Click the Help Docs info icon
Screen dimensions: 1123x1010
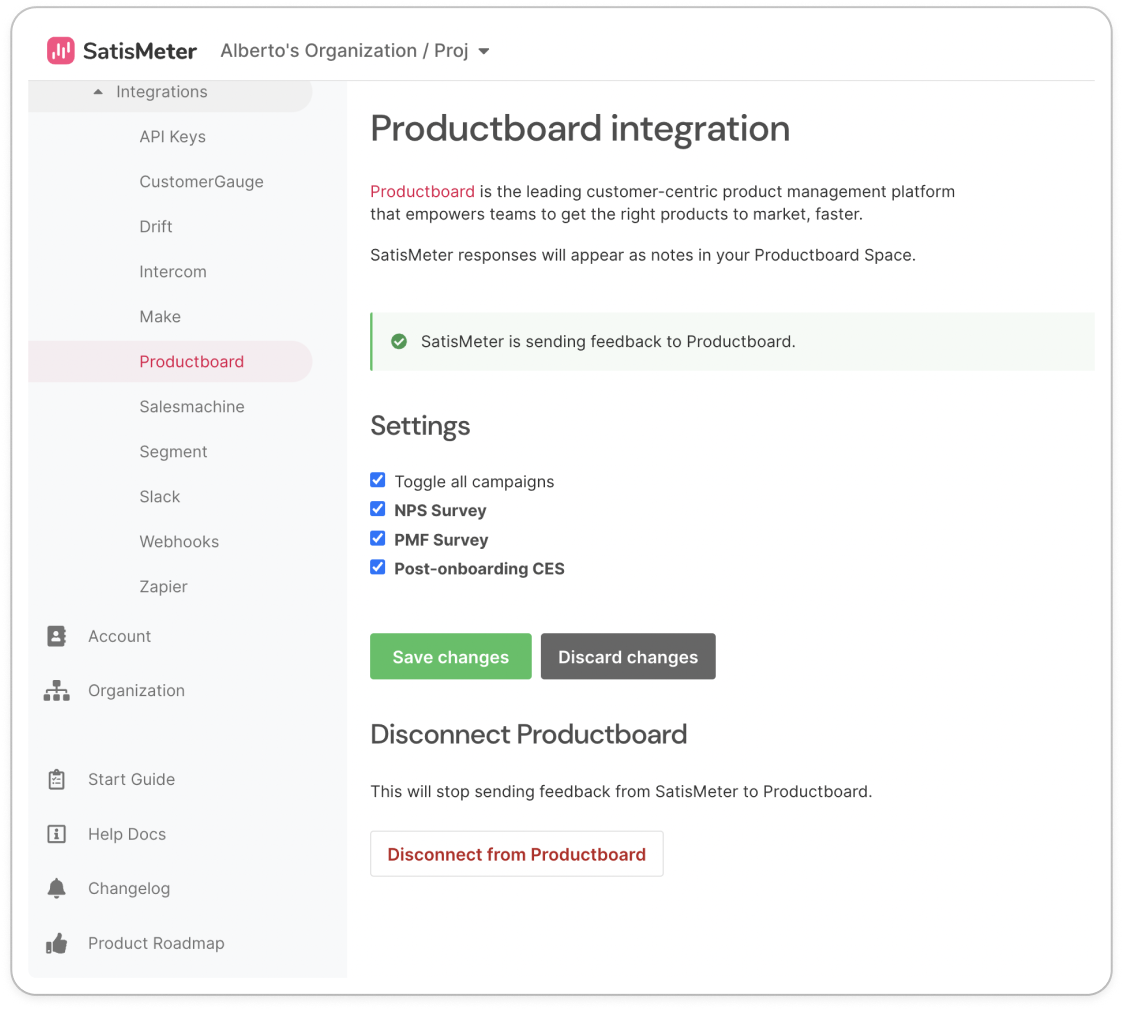click(x=57, y=834)
